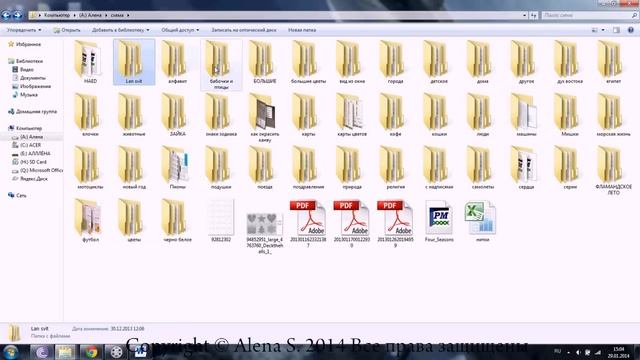Viewport: 640px width, 360px height.
Task: Select the природа folder
Action: pos(352,167)
